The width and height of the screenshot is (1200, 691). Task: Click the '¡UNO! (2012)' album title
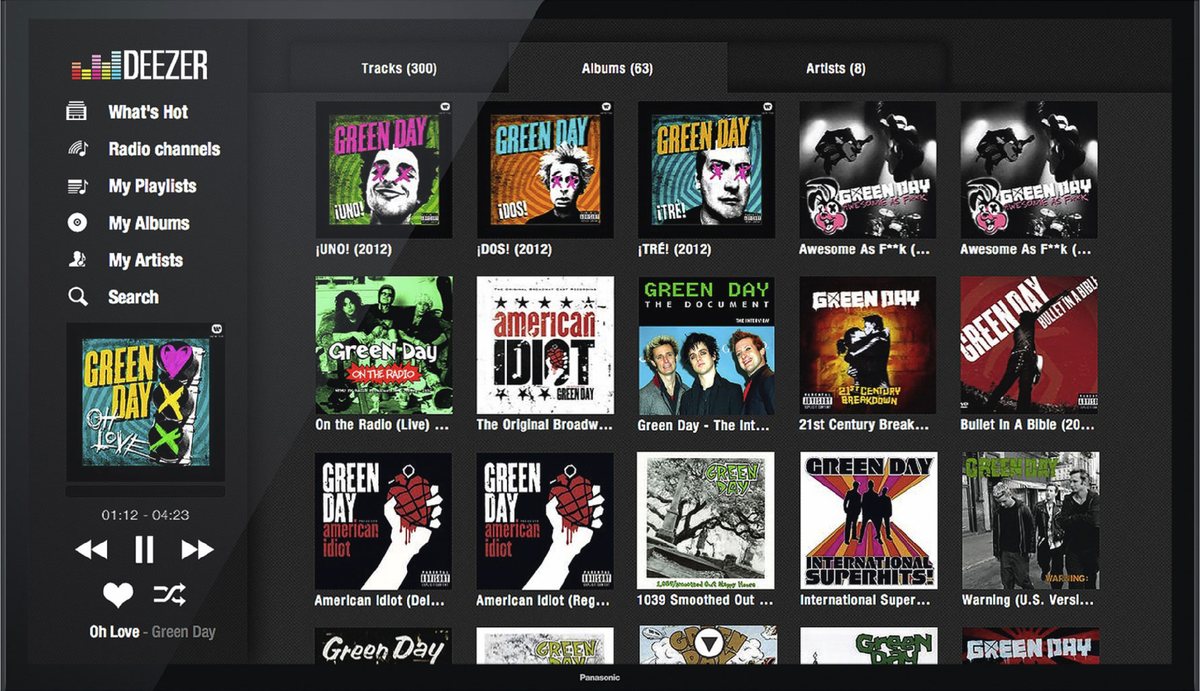(353, 249)
